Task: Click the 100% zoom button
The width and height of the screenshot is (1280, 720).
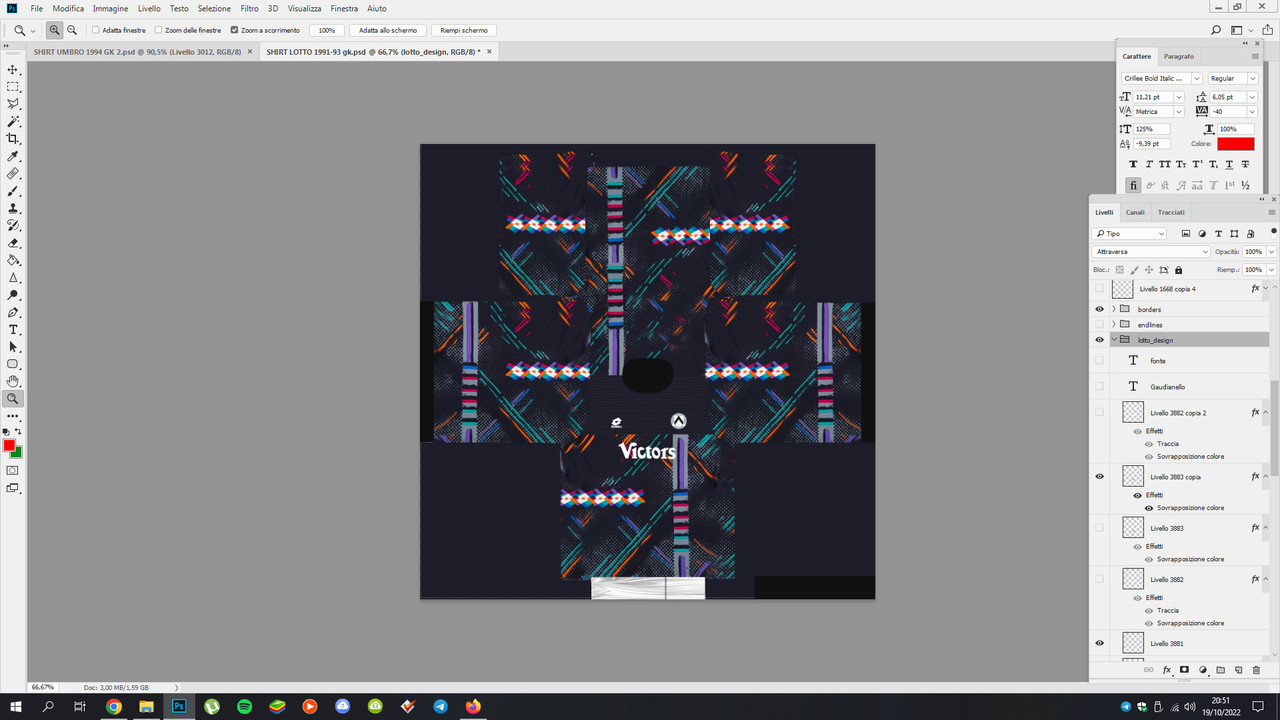Action: 327,30
